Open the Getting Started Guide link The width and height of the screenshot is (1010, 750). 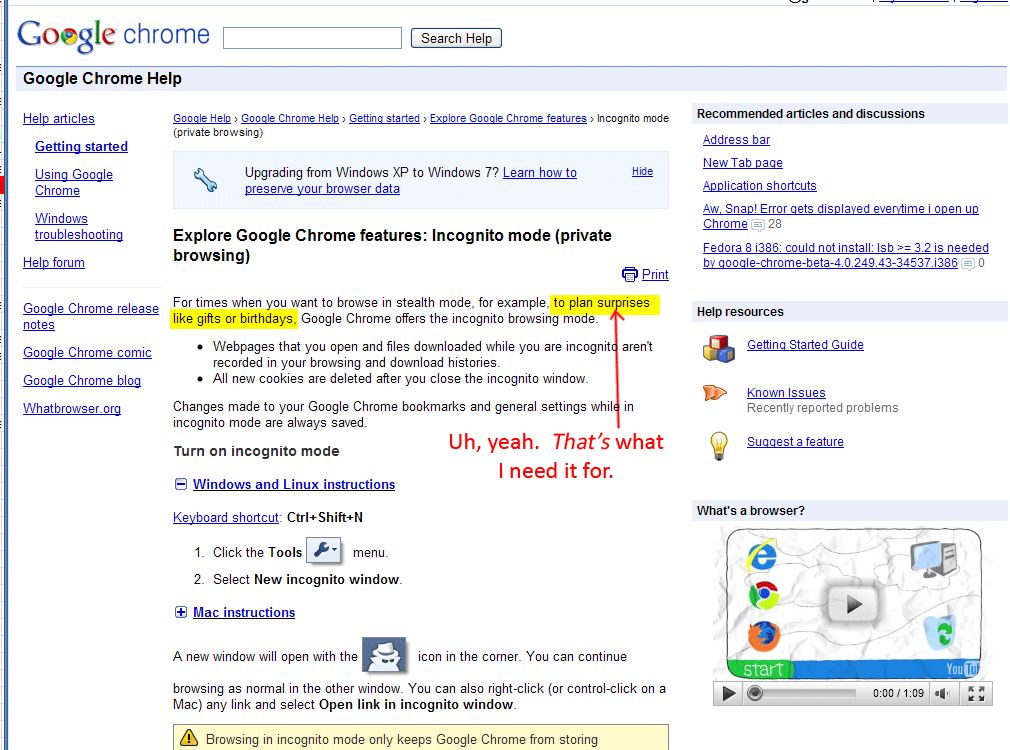point(805,345)
